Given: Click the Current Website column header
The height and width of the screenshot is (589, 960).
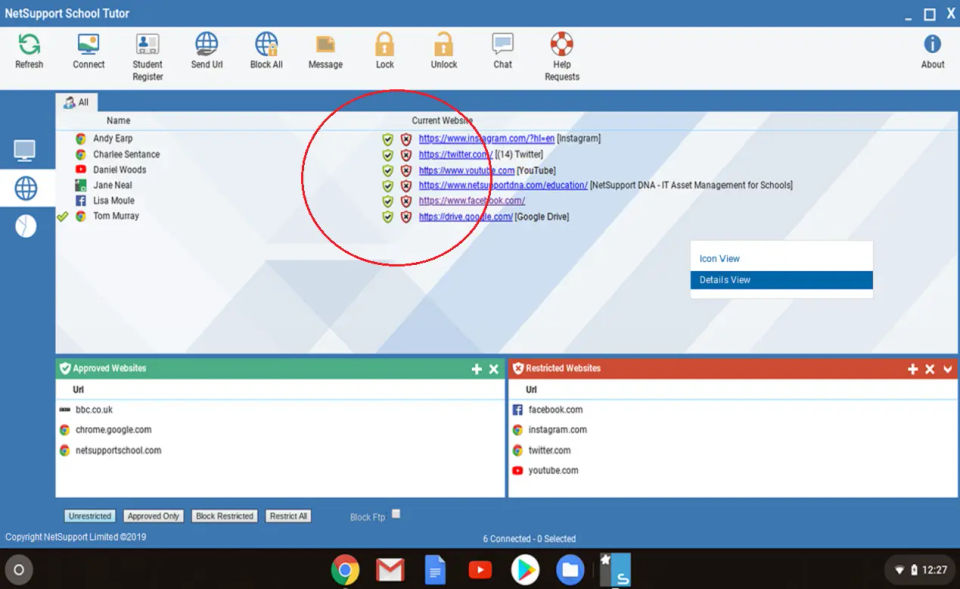Looking at the screenshot, I should pyautogui.click(x=441, y=121).
